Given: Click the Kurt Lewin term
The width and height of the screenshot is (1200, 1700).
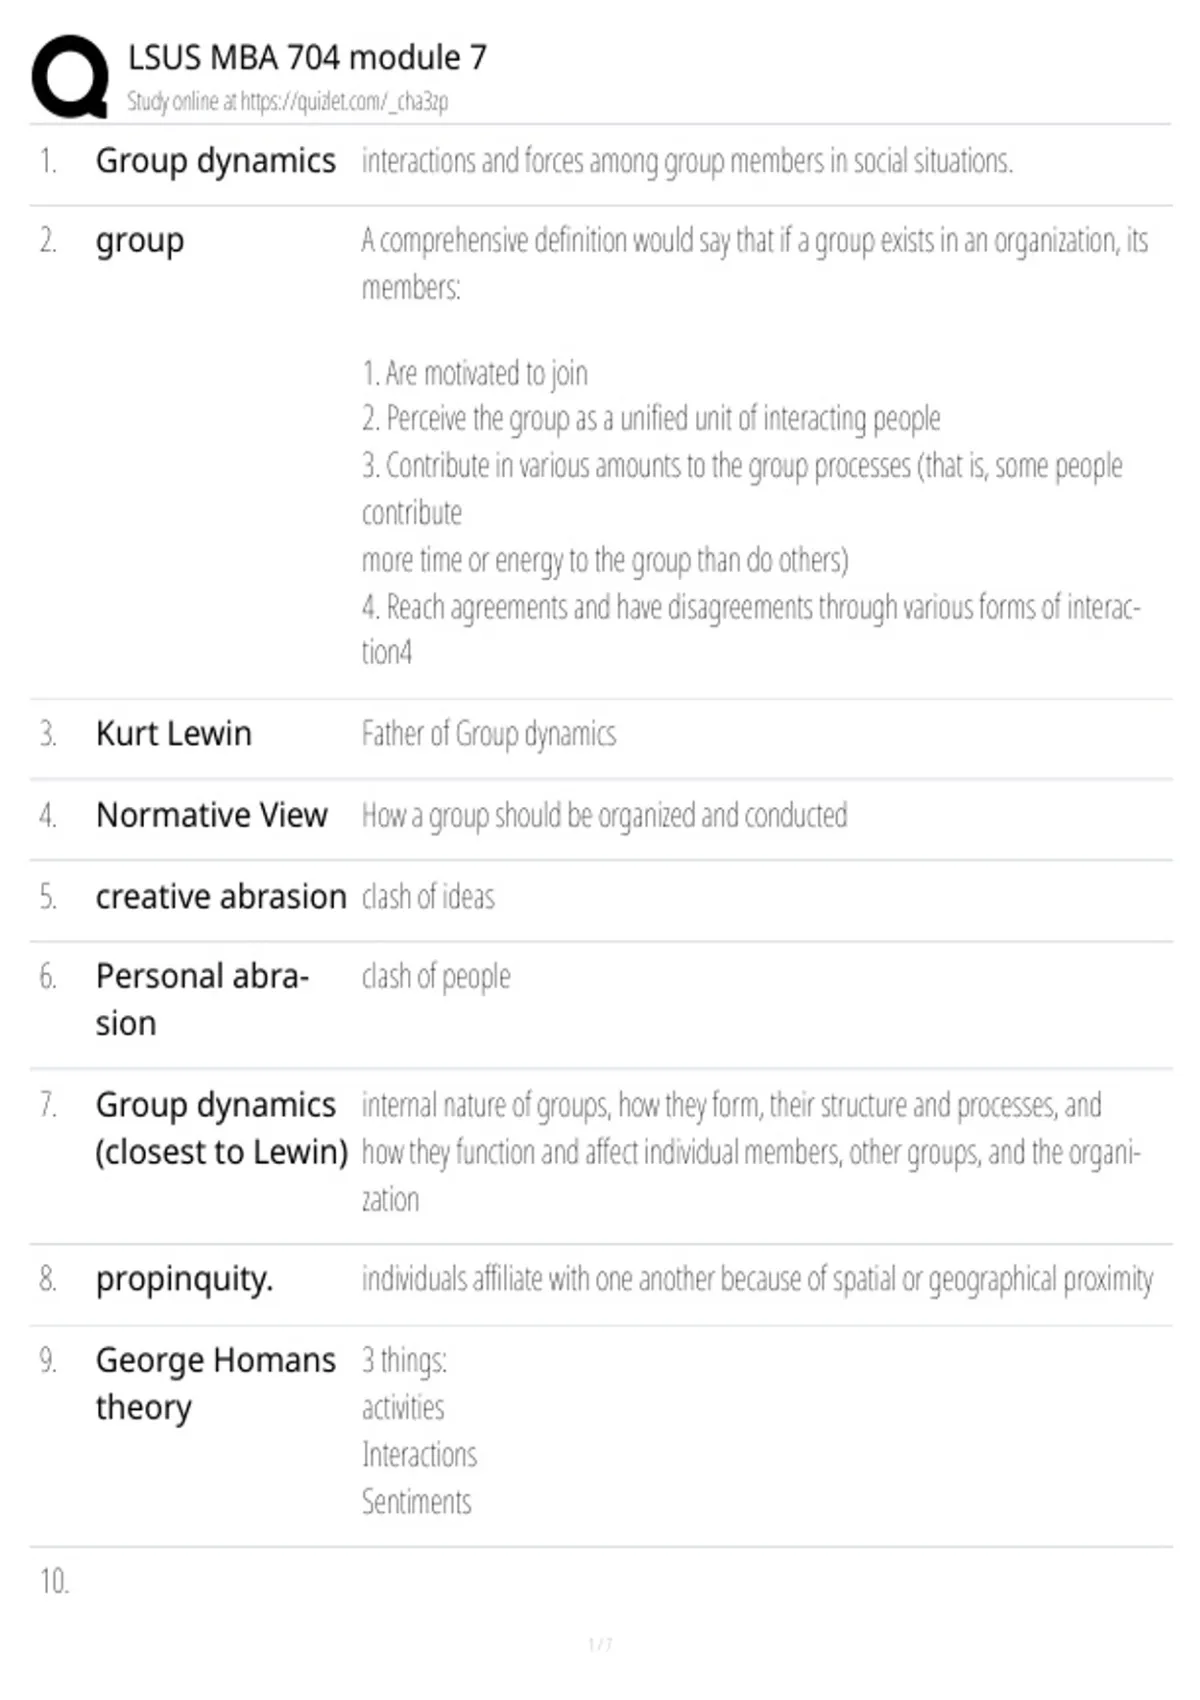Looking at the screenshot, I should pyautogui.click(x=173, y=734).
